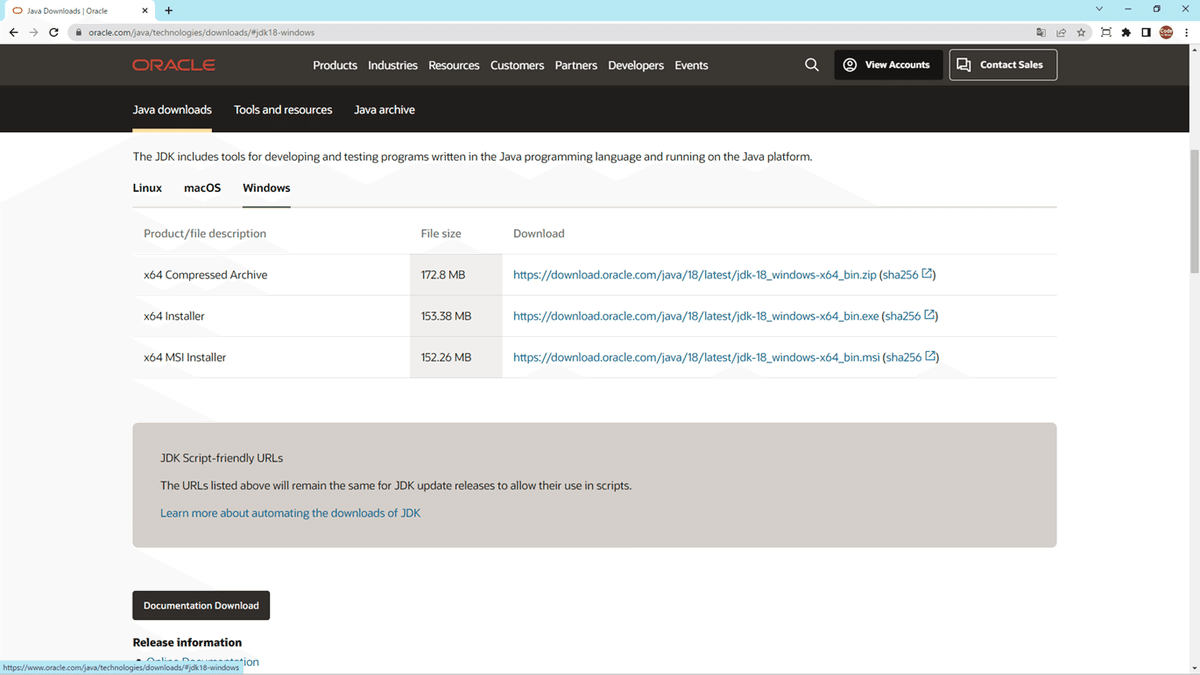Image resolution: width=1200 pixels, height=675 pixels.
Task: Click the page vertical scrollbar thumb
Action: click(1194, 212)
